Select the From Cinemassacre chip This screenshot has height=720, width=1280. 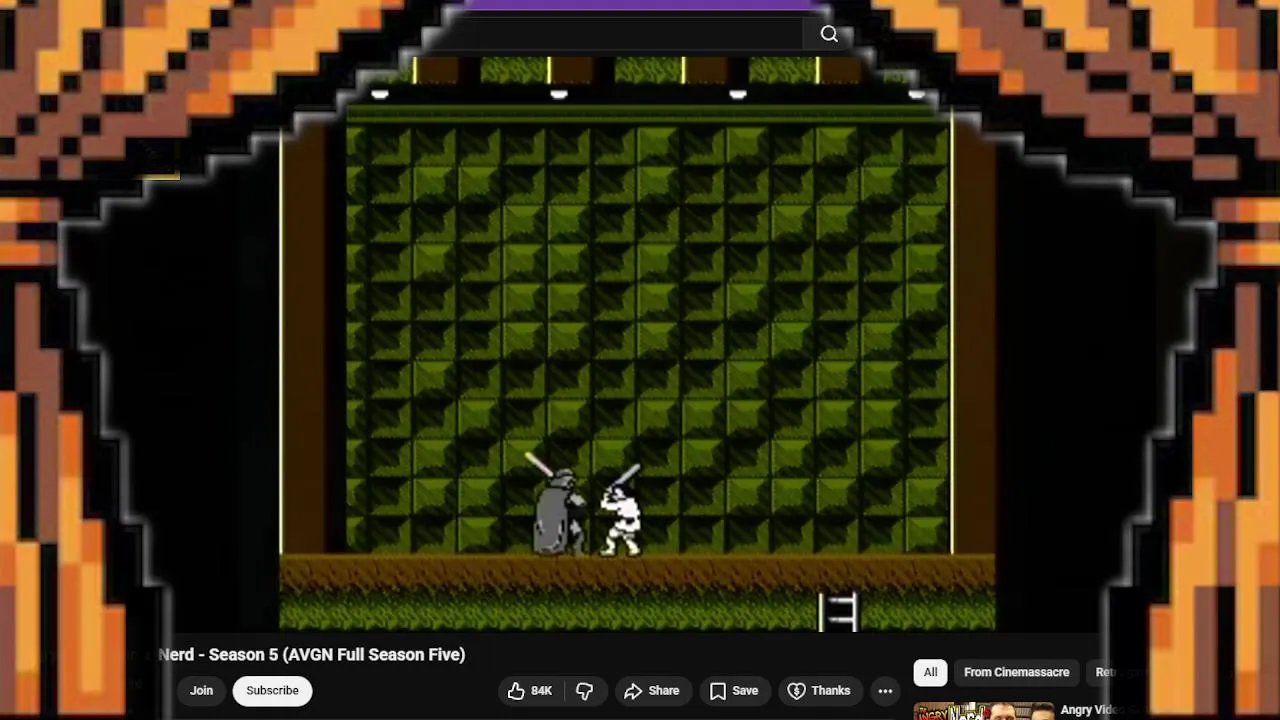click(1016, 673)
